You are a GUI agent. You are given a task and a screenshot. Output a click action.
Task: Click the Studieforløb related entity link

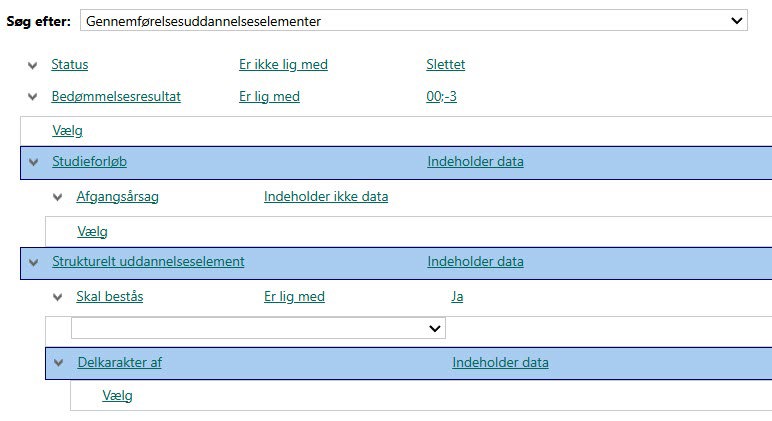click(x=89, y=162)
